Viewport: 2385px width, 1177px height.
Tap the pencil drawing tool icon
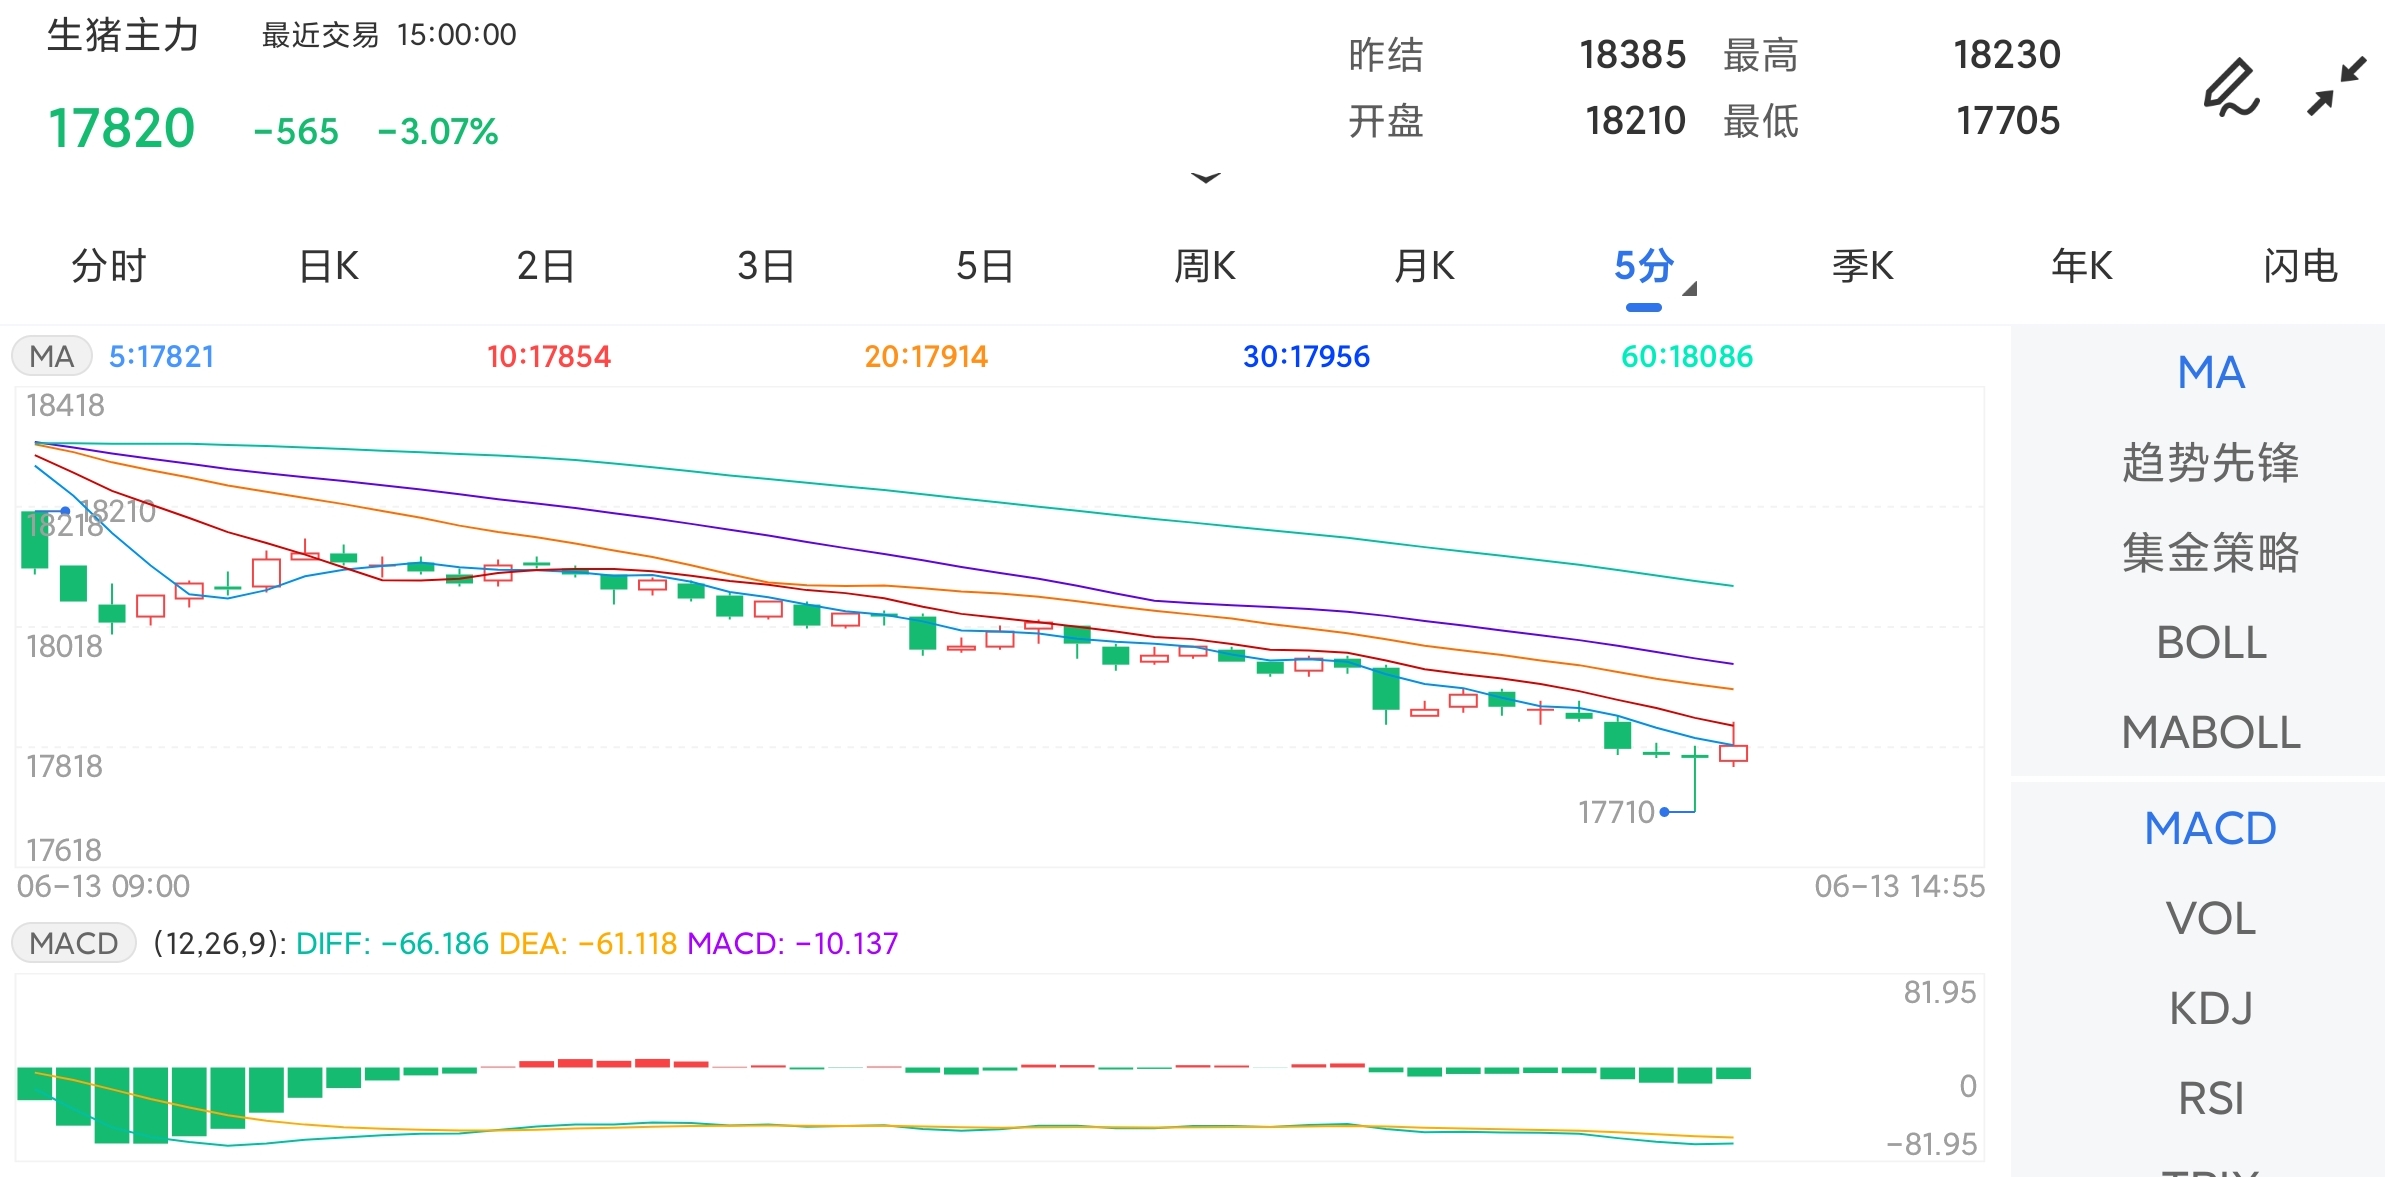(x=2232, y=88)
